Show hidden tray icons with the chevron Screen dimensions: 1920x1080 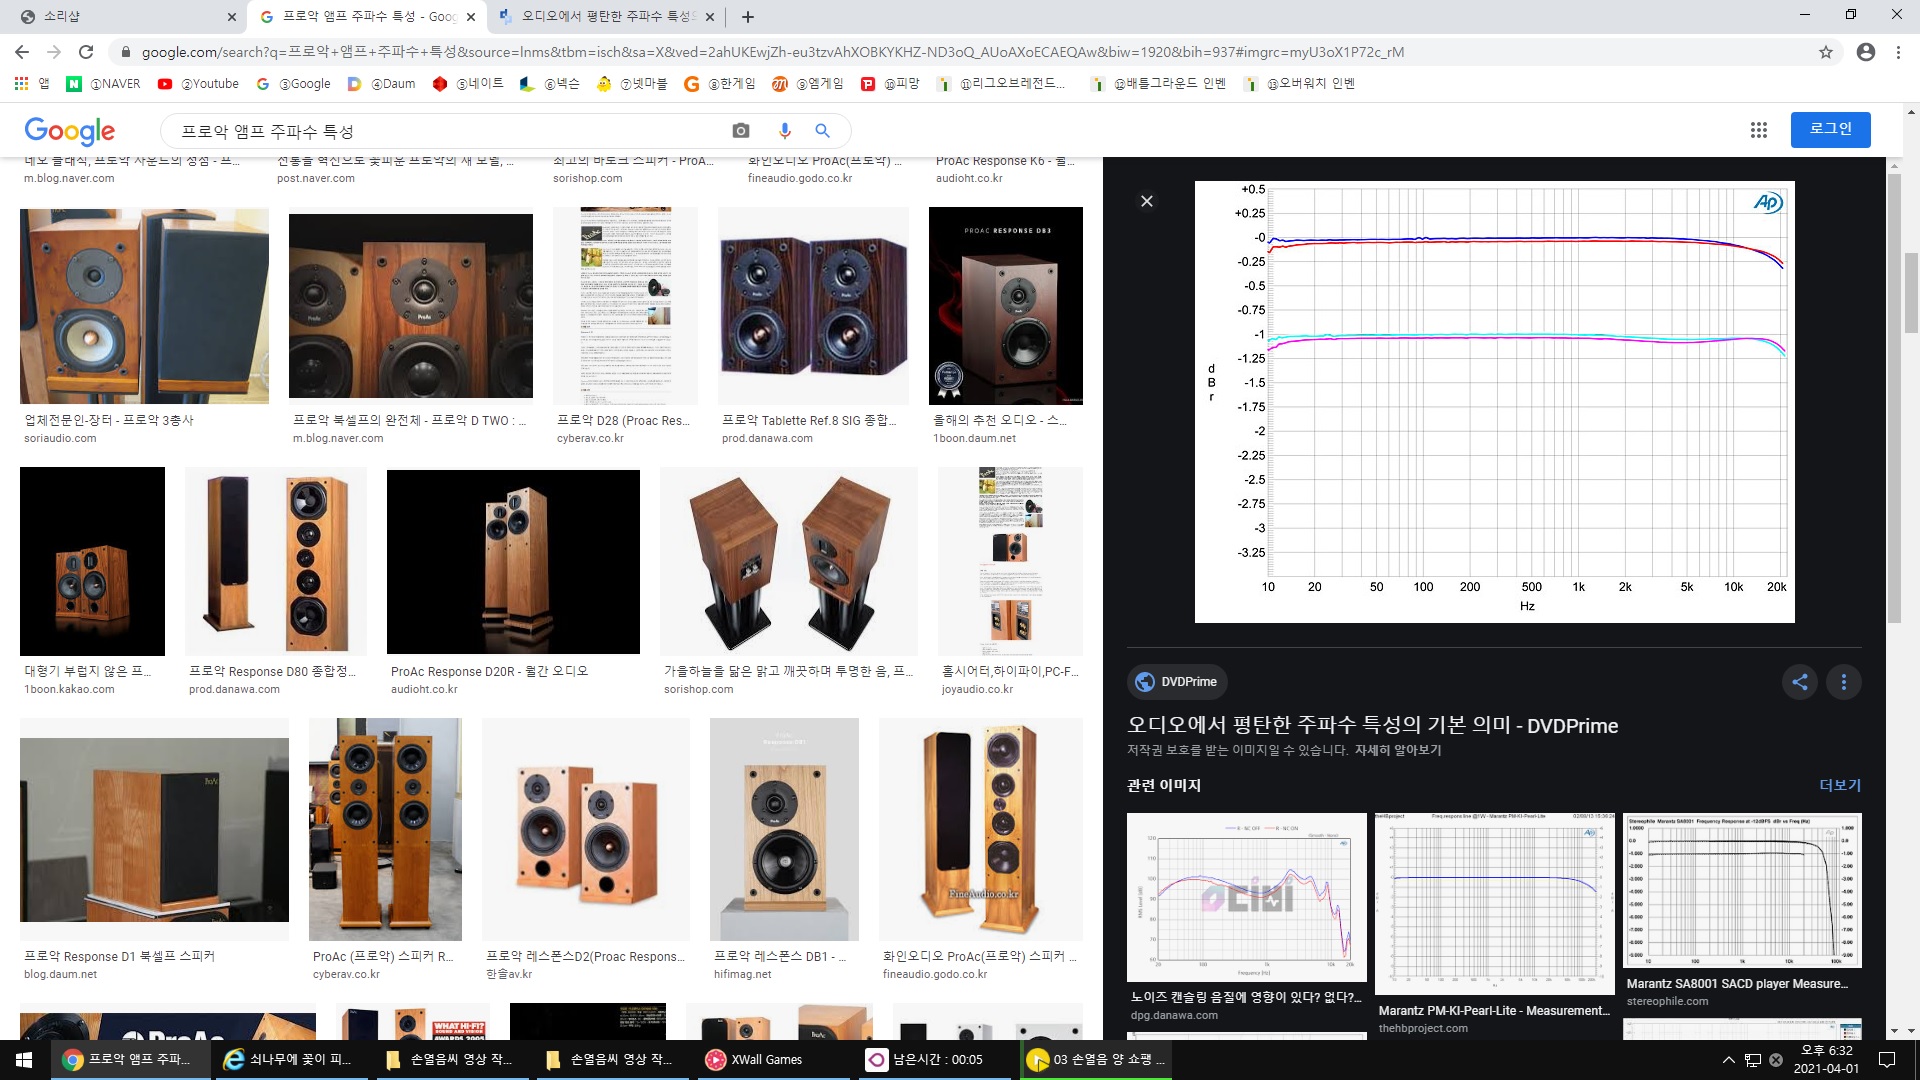[1728, 1060]
